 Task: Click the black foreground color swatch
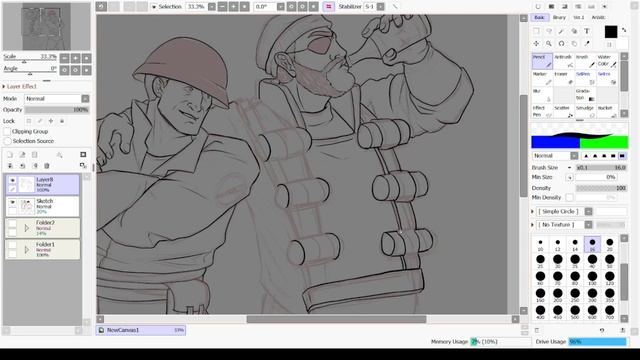tap(611, 32)
